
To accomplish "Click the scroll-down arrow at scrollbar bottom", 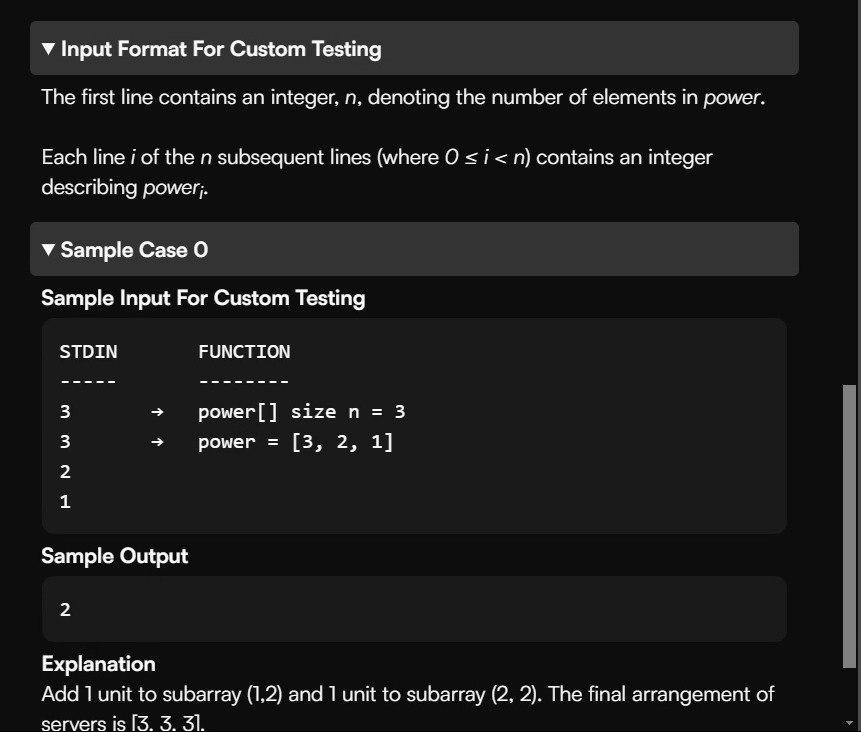I will [x=850, y=721].
